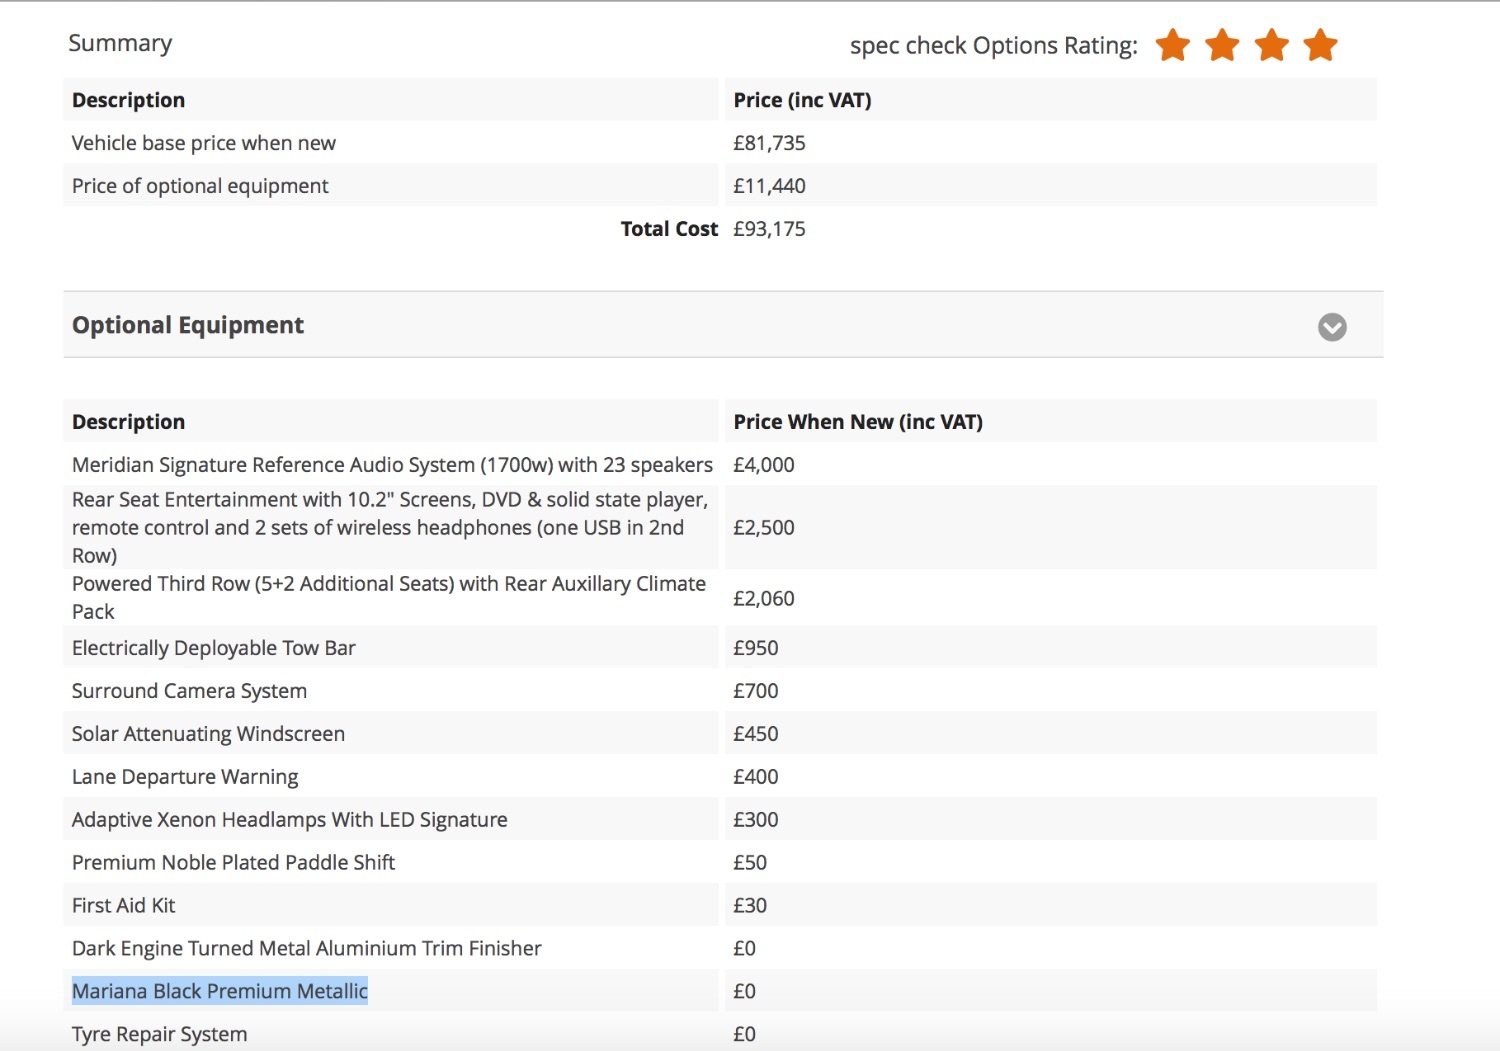Viewport: 1500px width, 1051px height.
Task: Click the fourth orange rating star
Action: click(x=1320, y=45)
